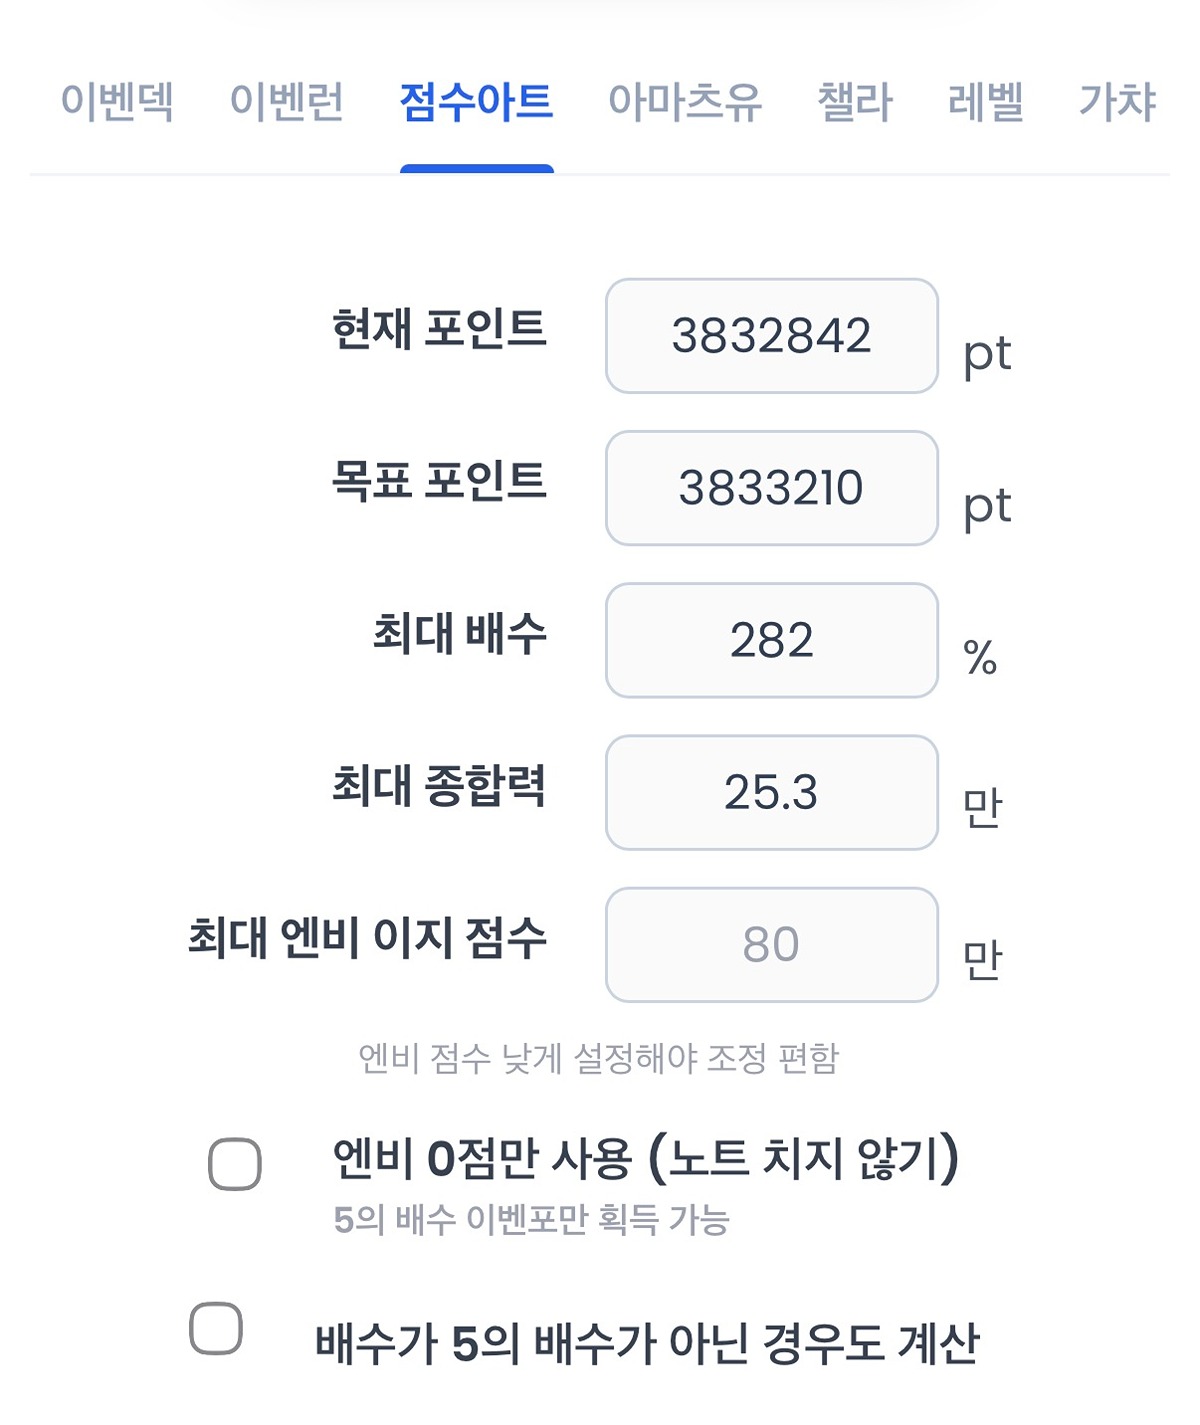The height and width of the screenshot is (1425, 1200).
Task: Click the 현재 포인트 label
Action: (x=439, y=329)
